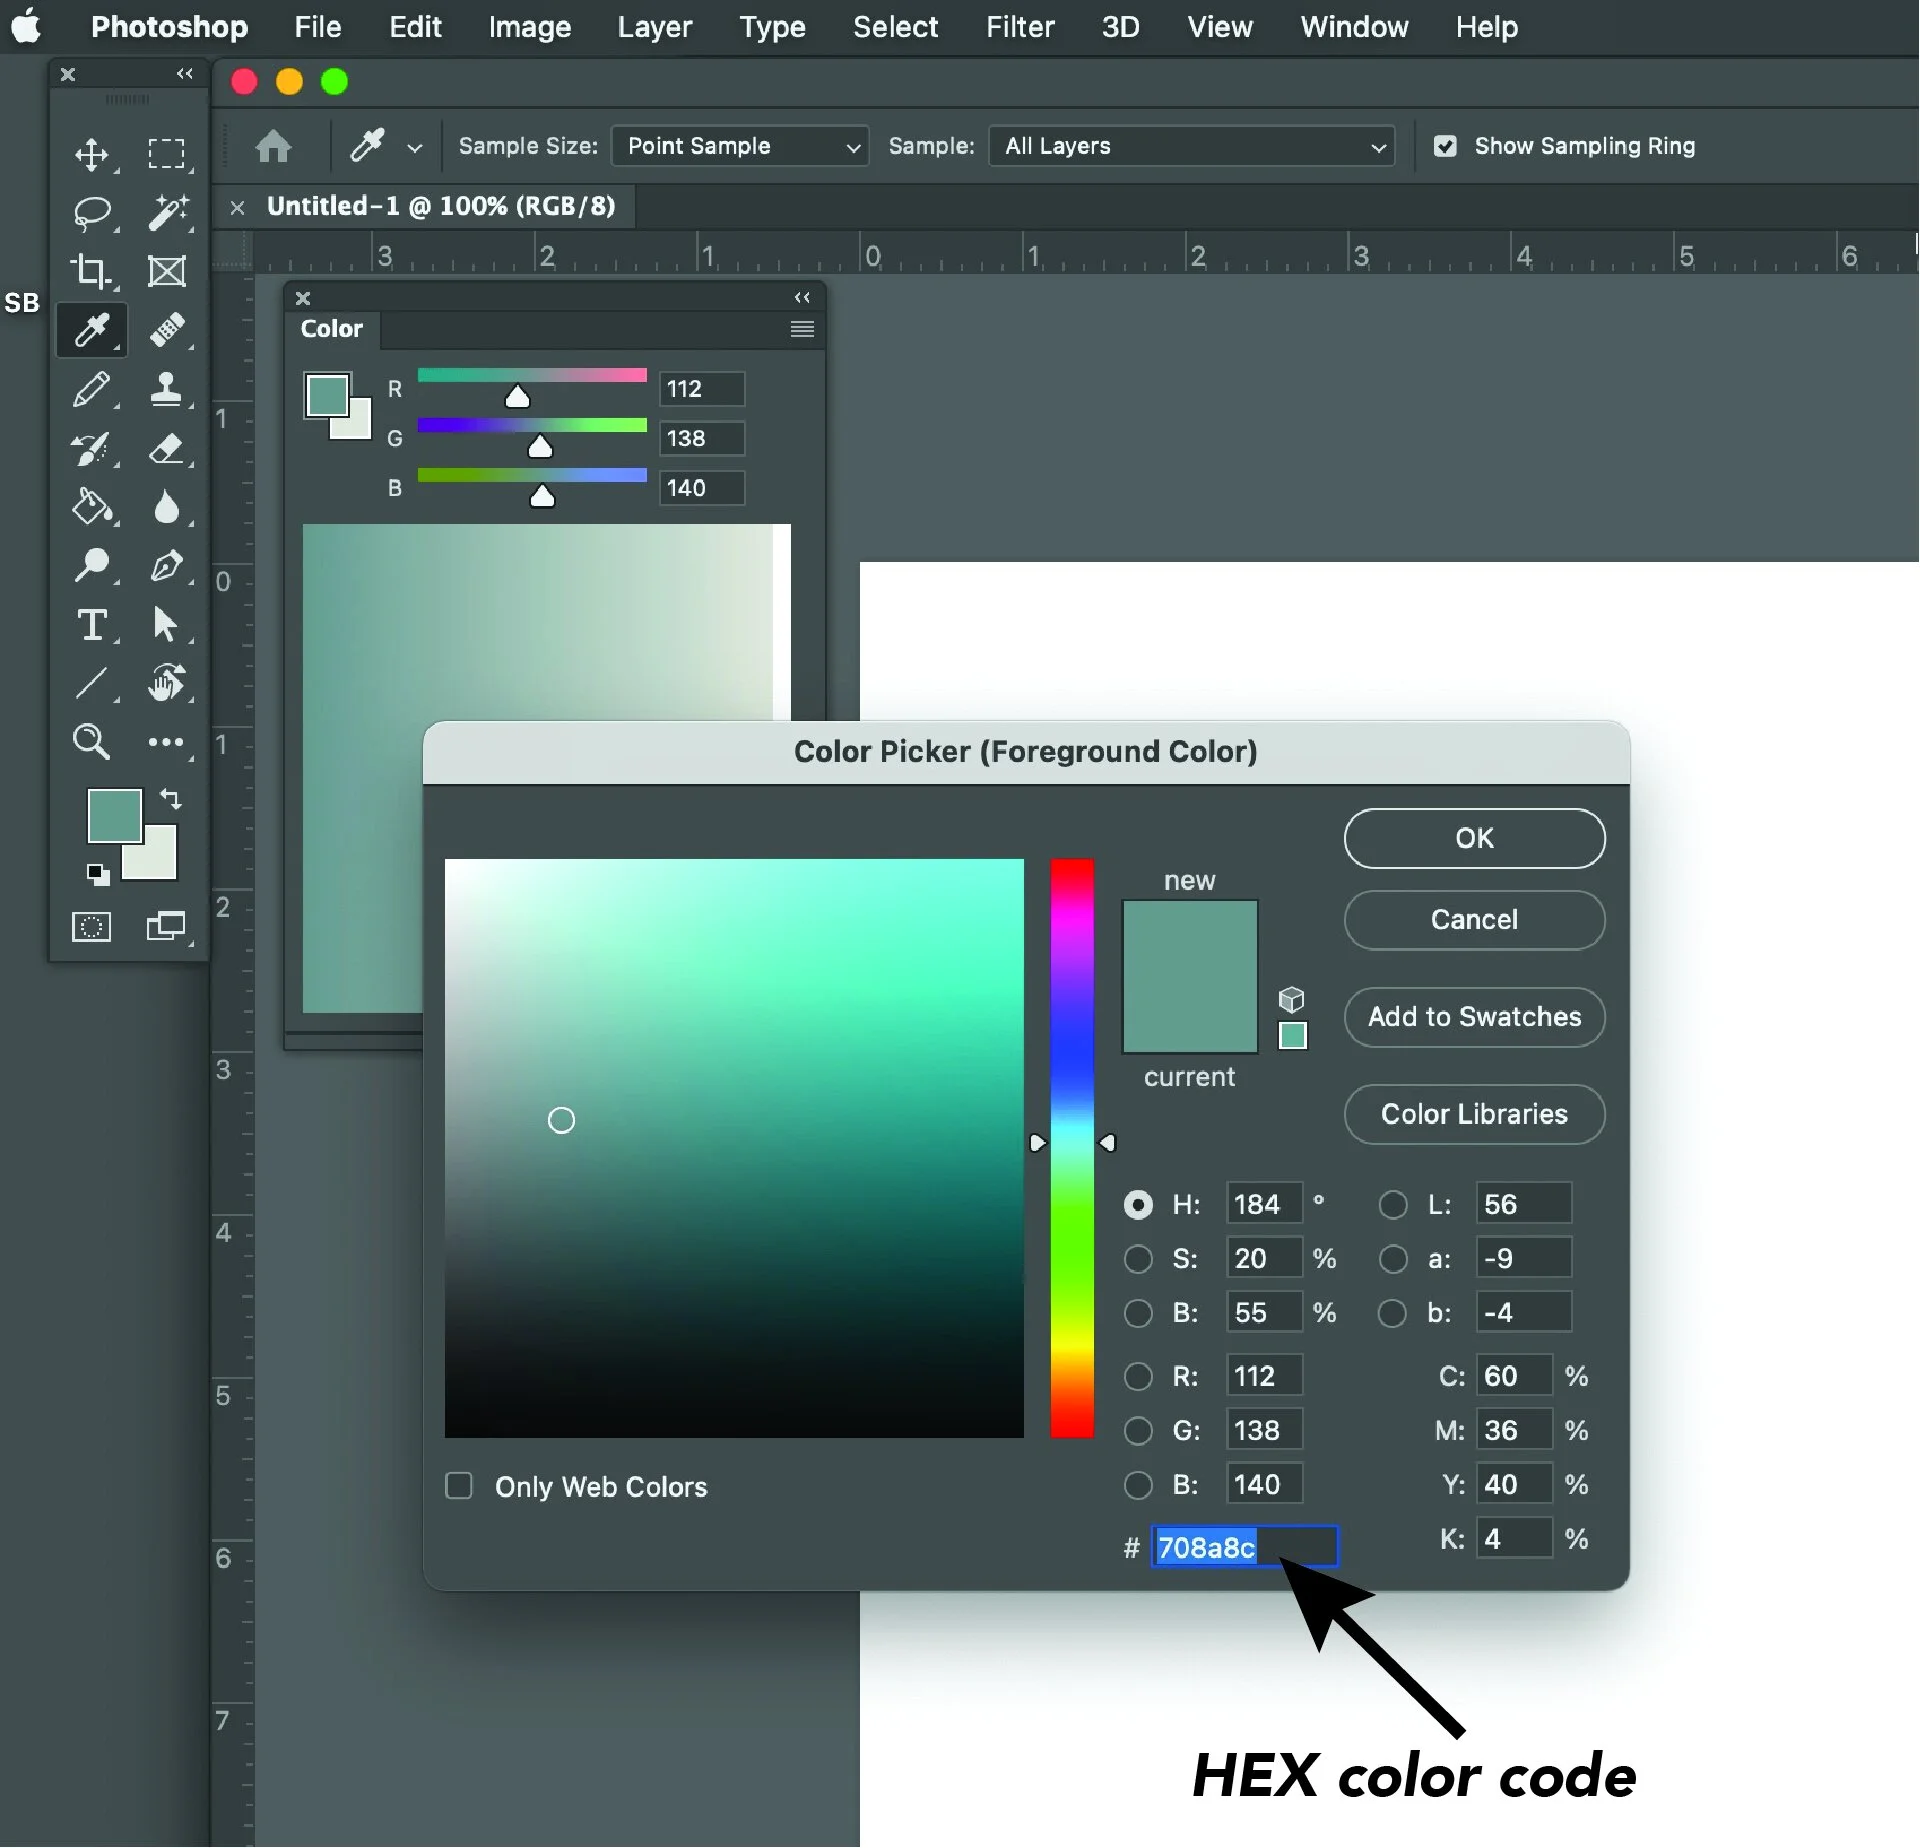Disable Show Sampling Ring

click(1445, 145)
